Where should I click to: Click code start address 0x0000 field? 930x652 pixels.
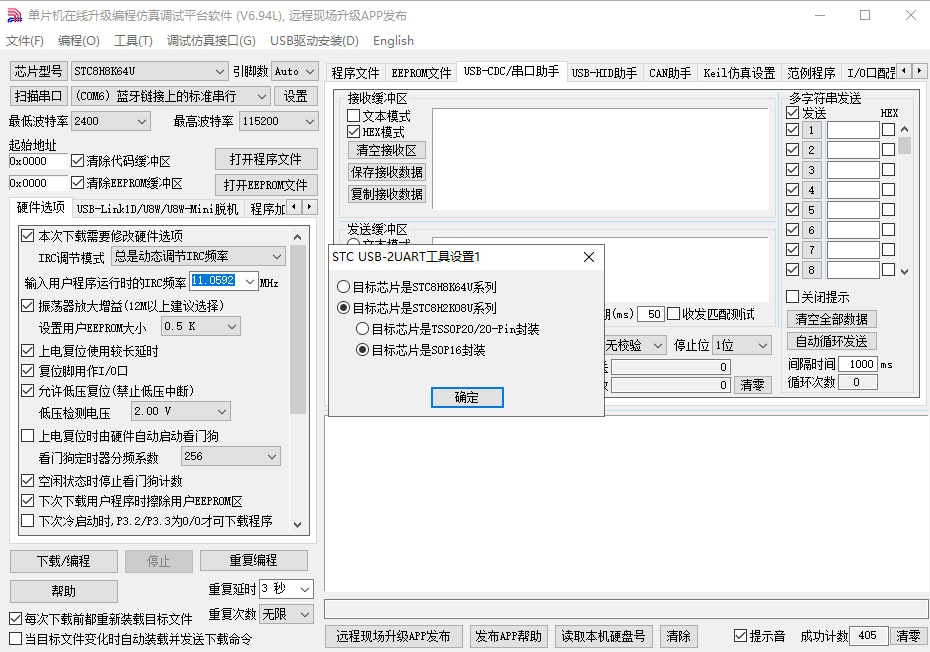pos(37,161)
